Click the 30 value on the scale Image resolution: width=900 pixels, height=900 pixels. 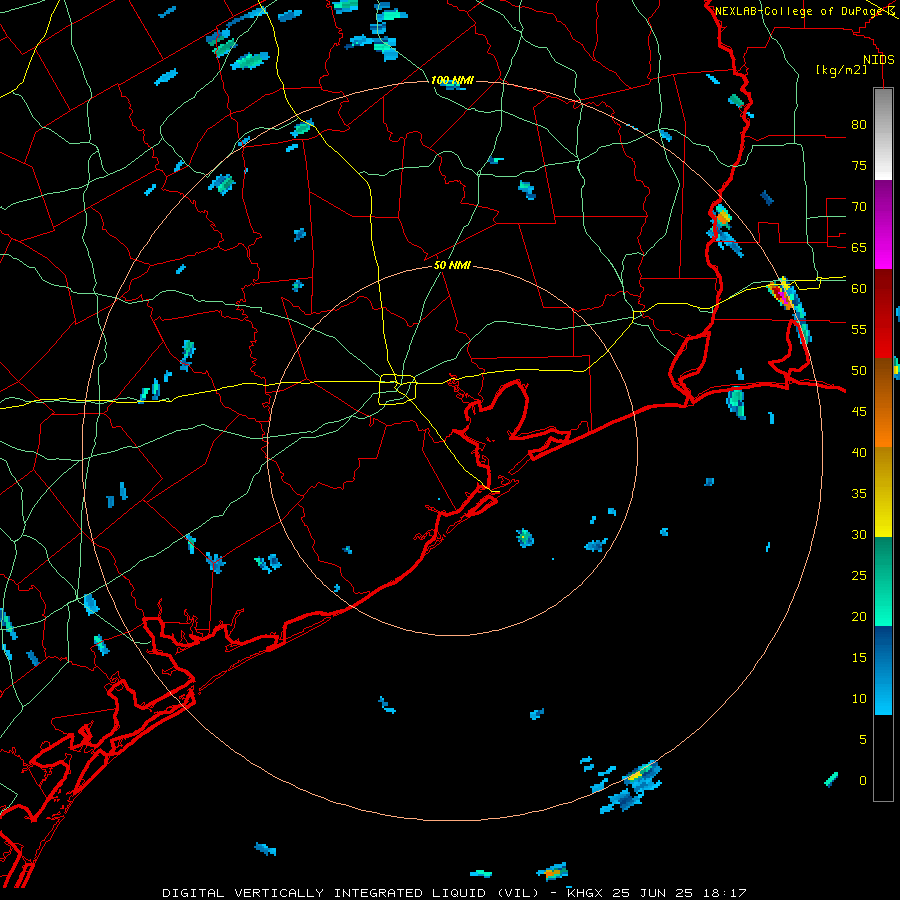[x=859, y=534]
